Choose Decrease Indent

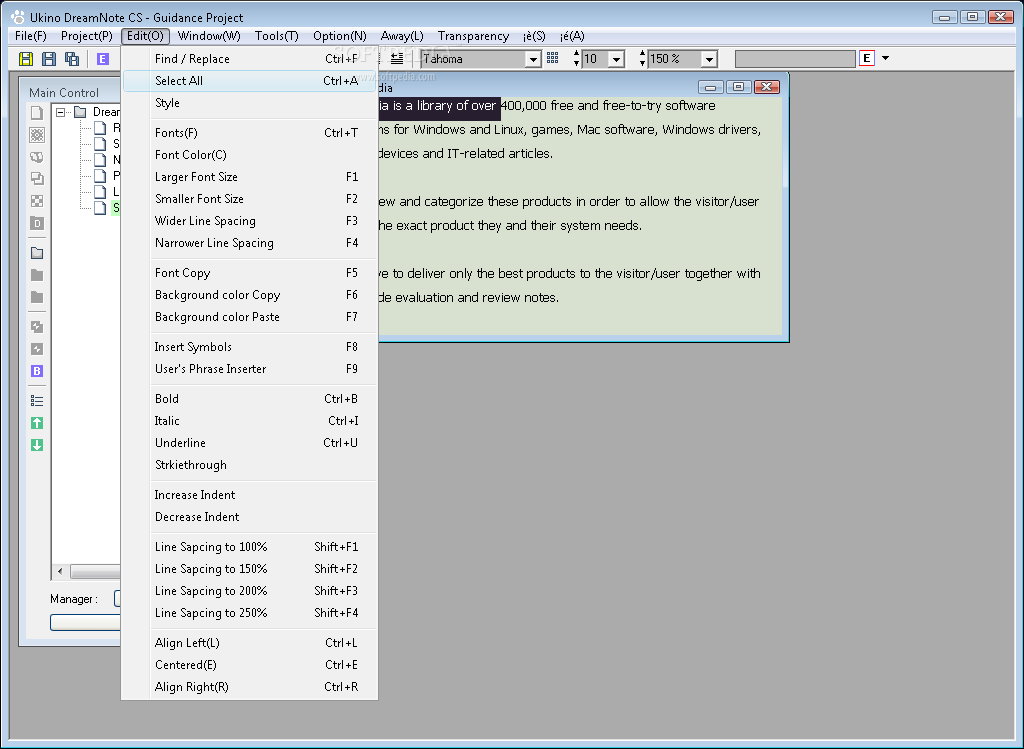249,517
